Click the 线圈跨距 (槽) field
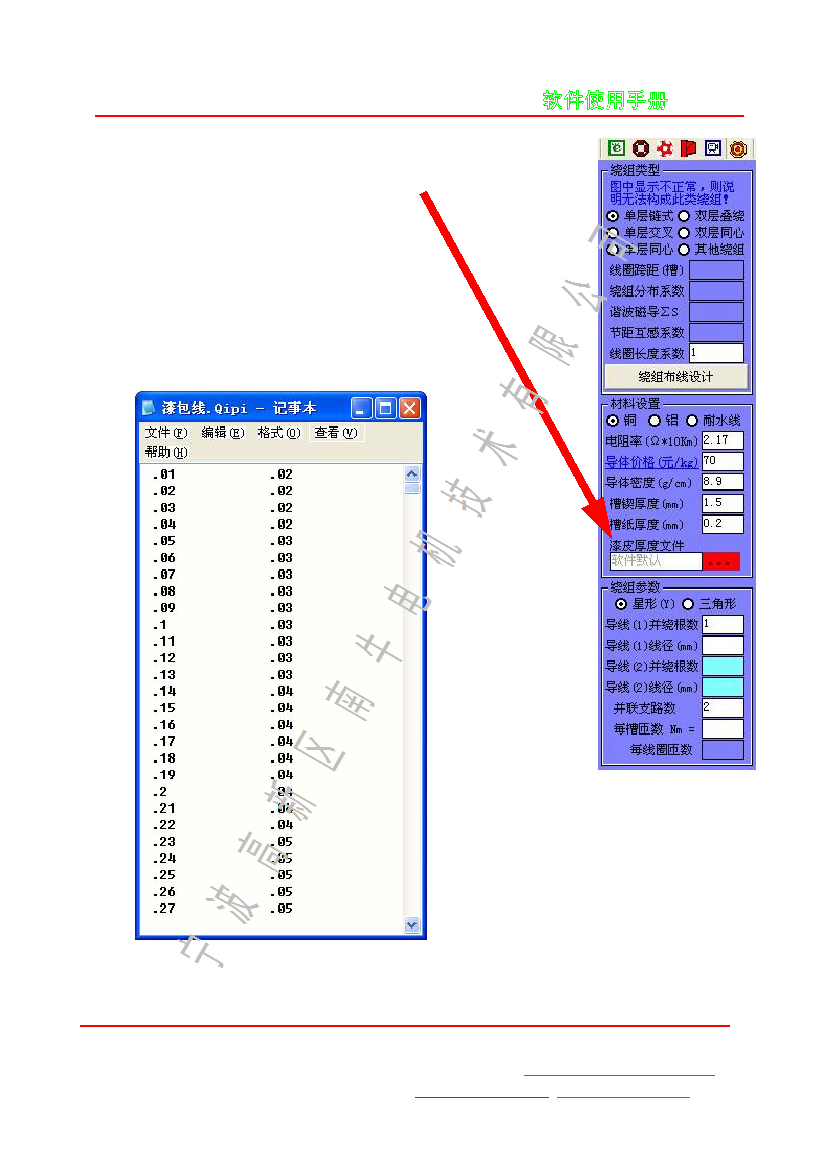Viewport: 826px width, 1169px height. click(x=716, y=270)
